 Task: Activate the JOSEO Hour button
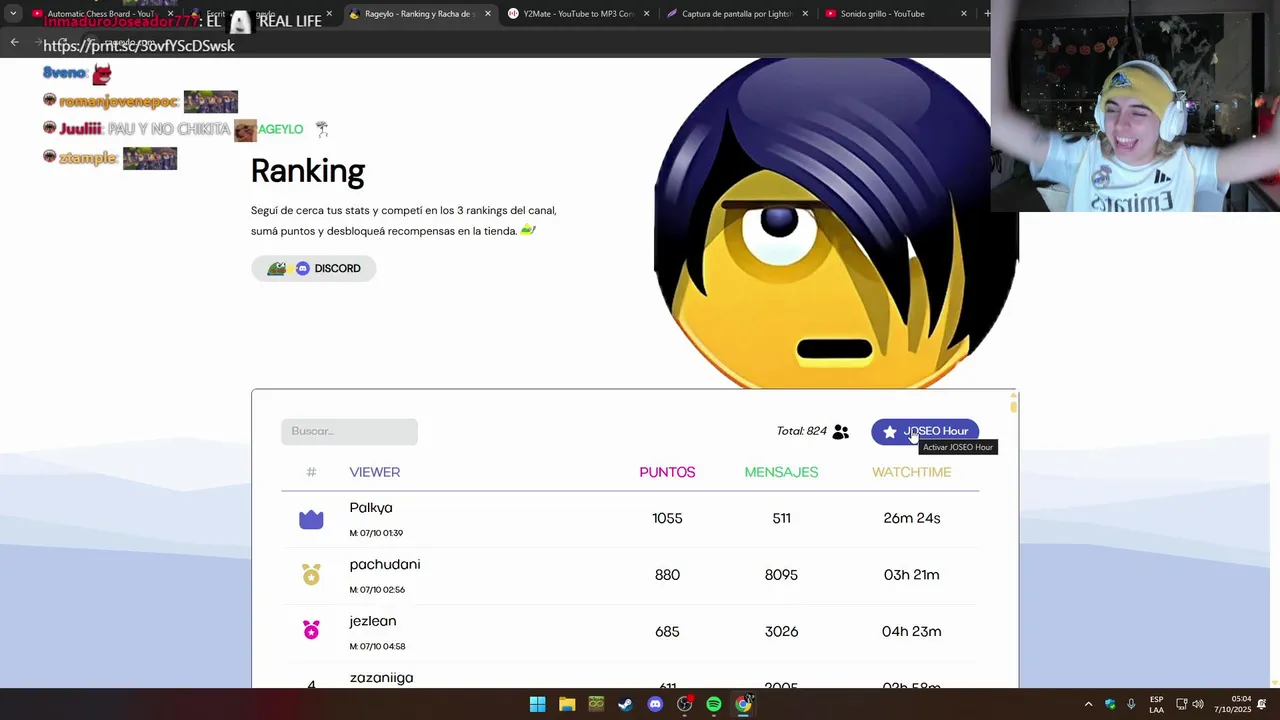pyautogui.click(x=925, y=431)
